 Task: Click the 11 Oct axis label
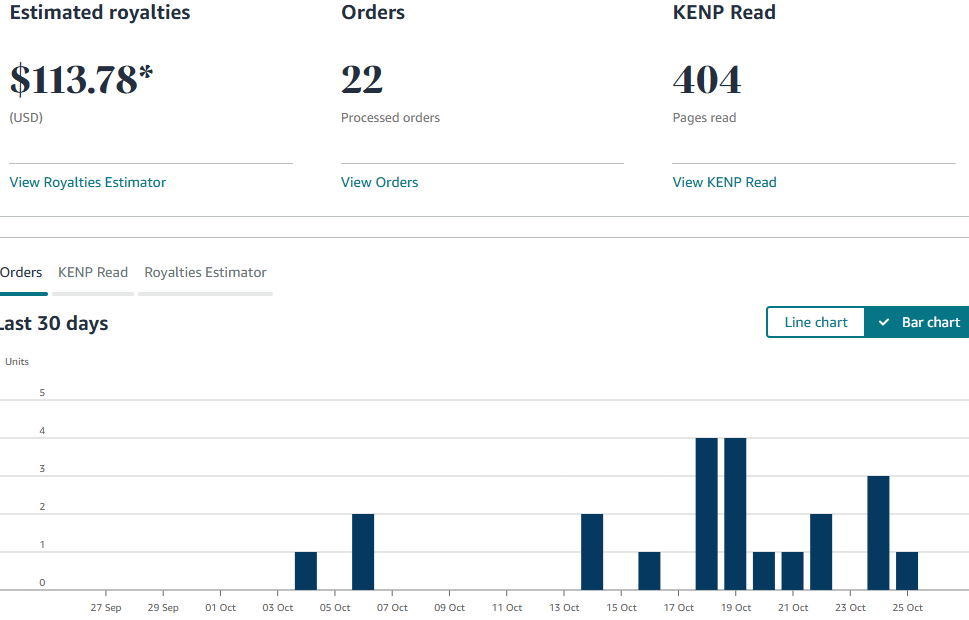coord(507,608)
